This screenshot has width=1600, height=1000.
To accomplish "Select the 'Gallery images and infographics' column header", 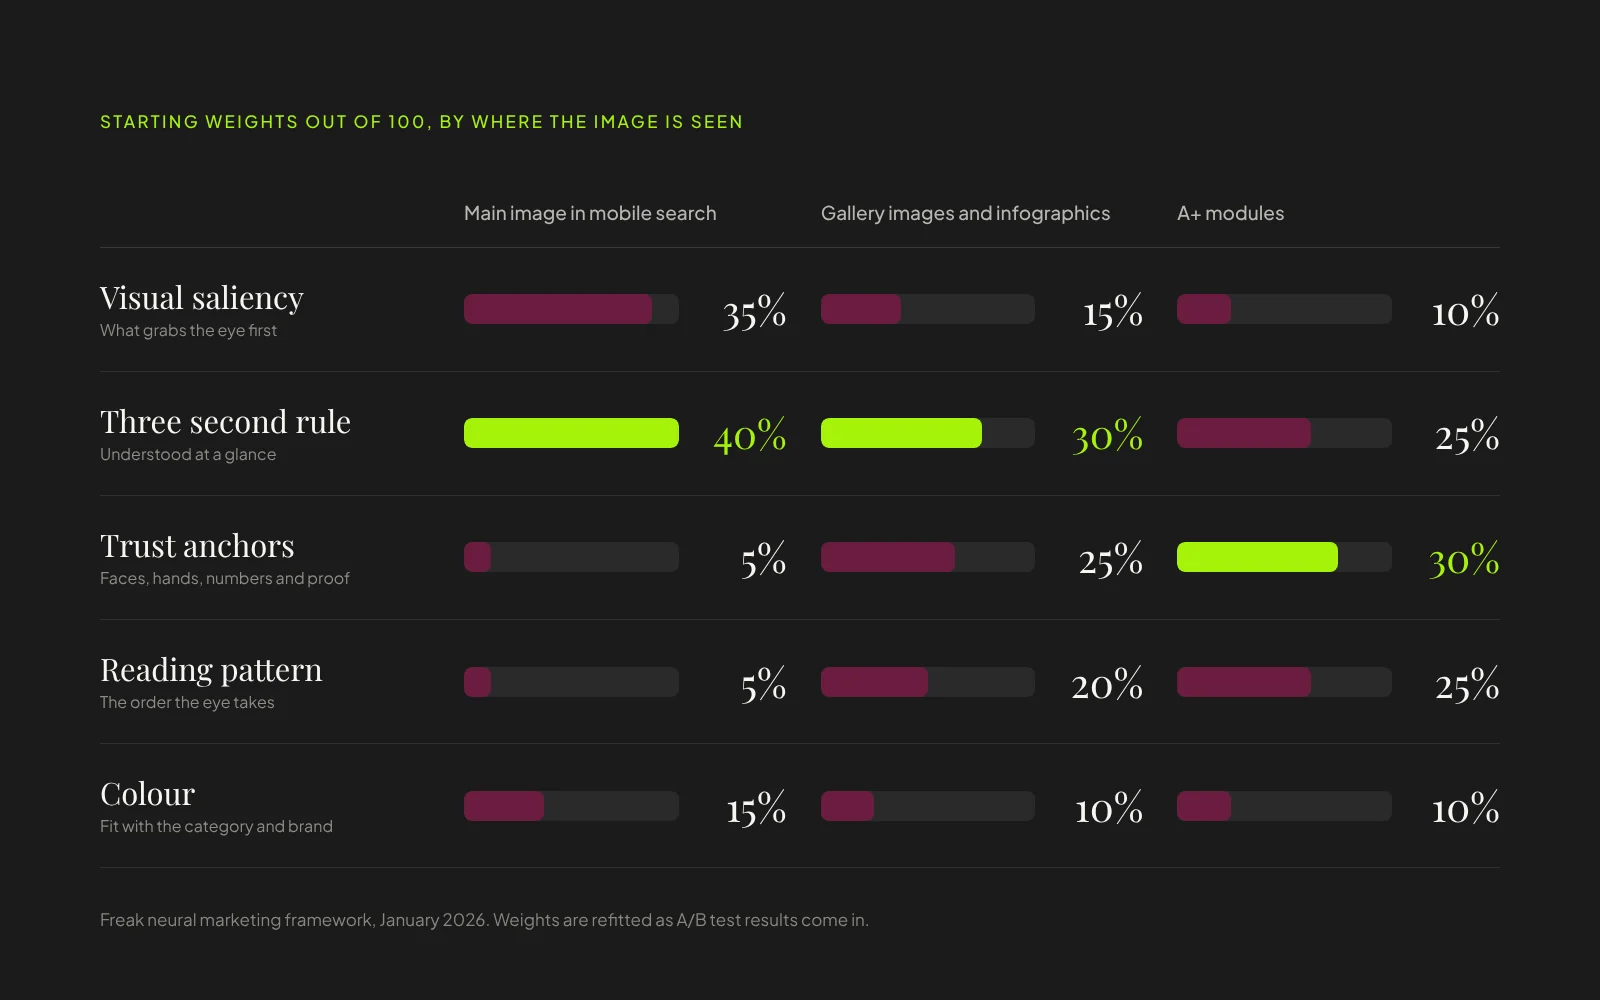I will coord(965,213).
